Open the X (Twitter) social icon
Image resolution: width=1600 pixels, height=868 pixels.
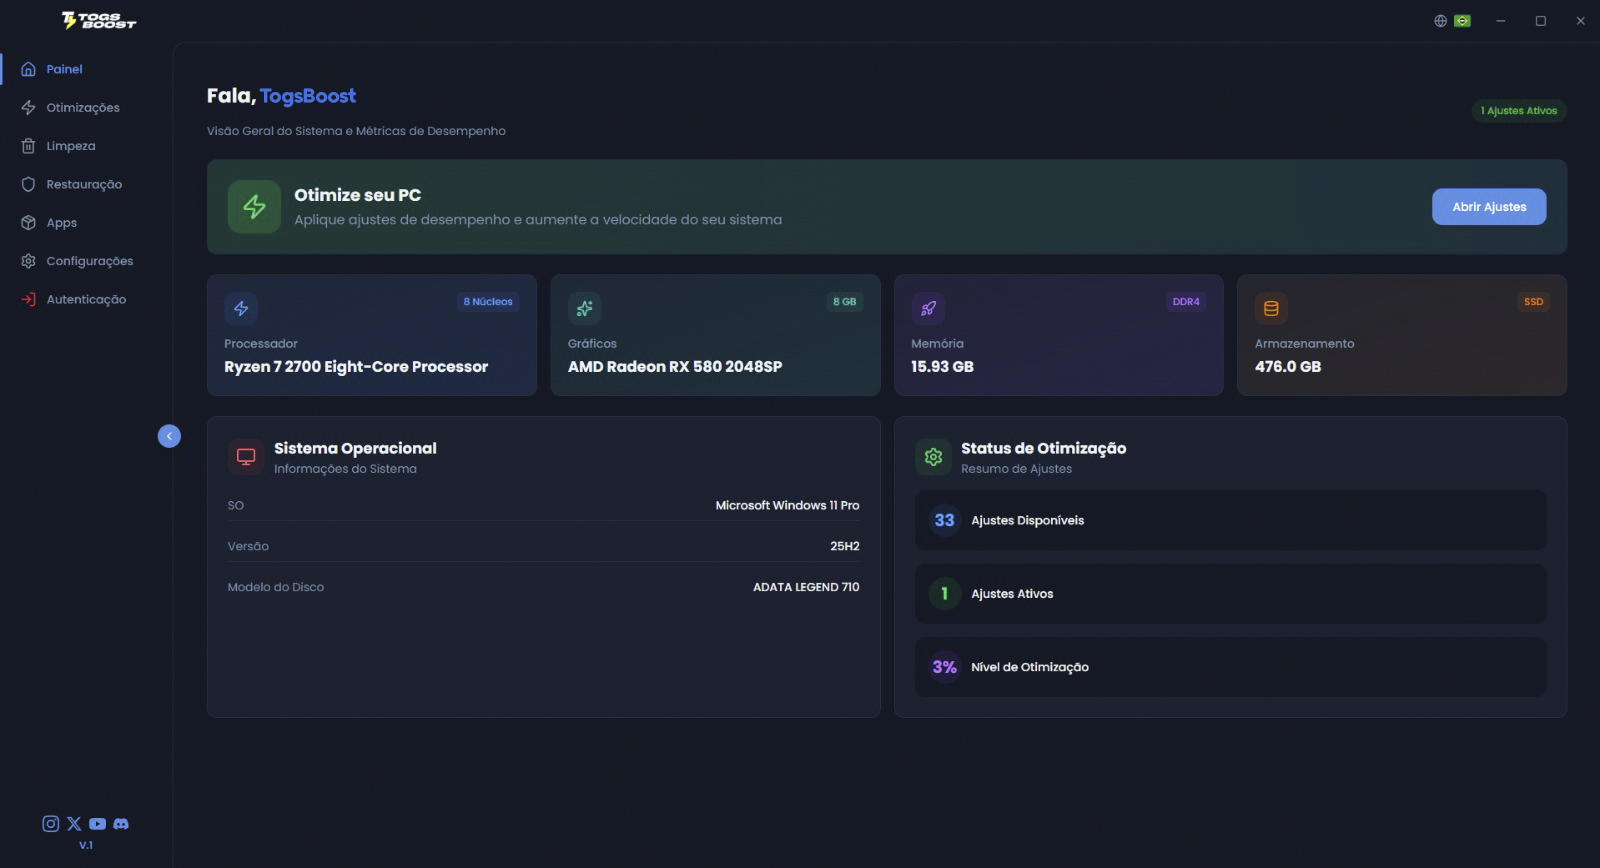pyautogui.click(x=74, y=824)
